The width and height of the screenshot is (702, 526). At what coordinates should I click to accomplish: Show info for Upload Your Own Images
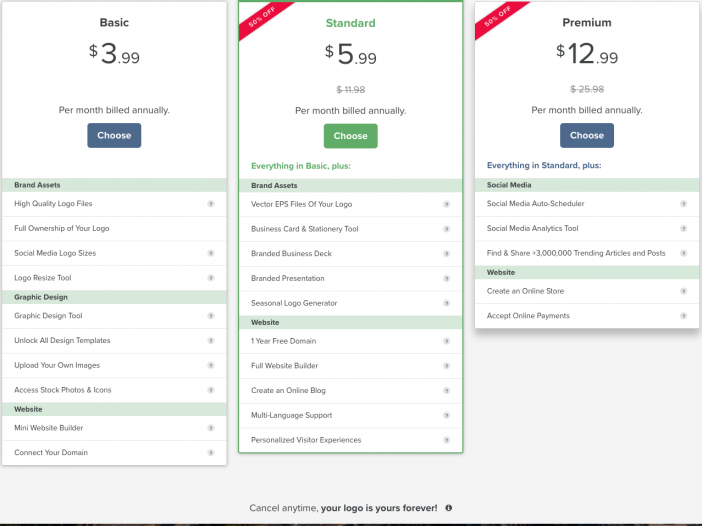[210, 365]
